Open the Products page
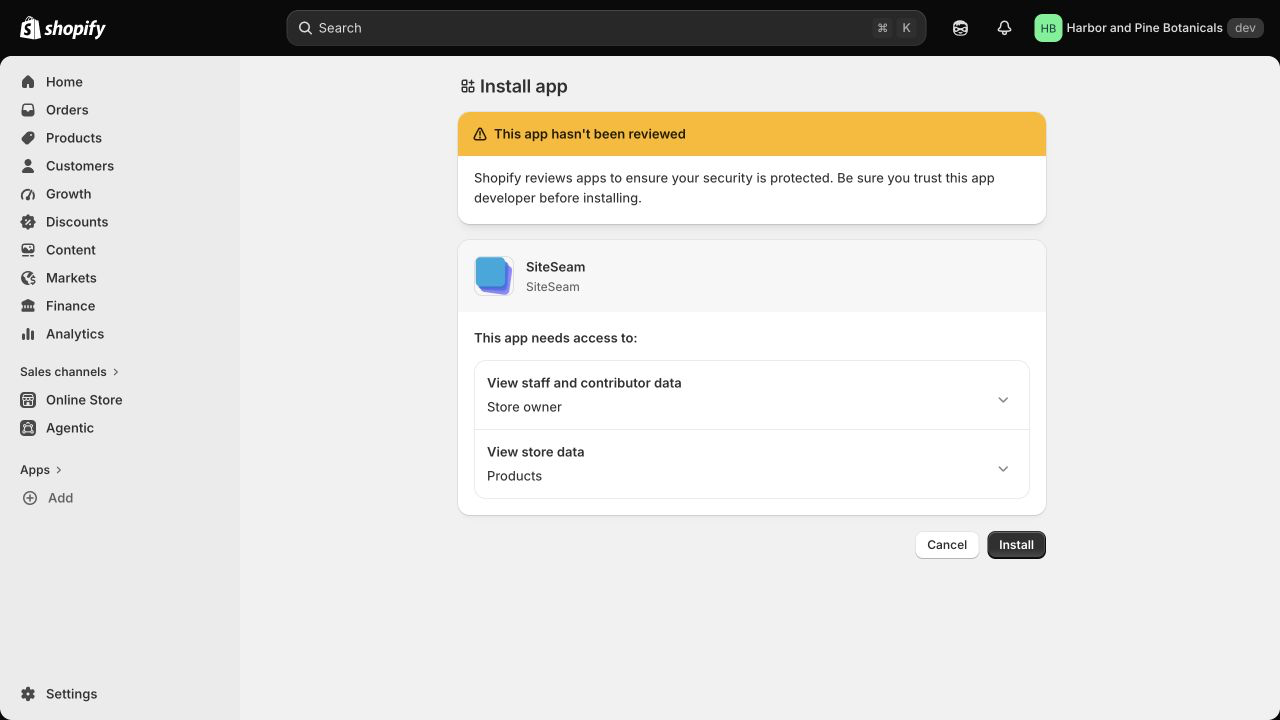1280x720 pixels. [120, 138]
